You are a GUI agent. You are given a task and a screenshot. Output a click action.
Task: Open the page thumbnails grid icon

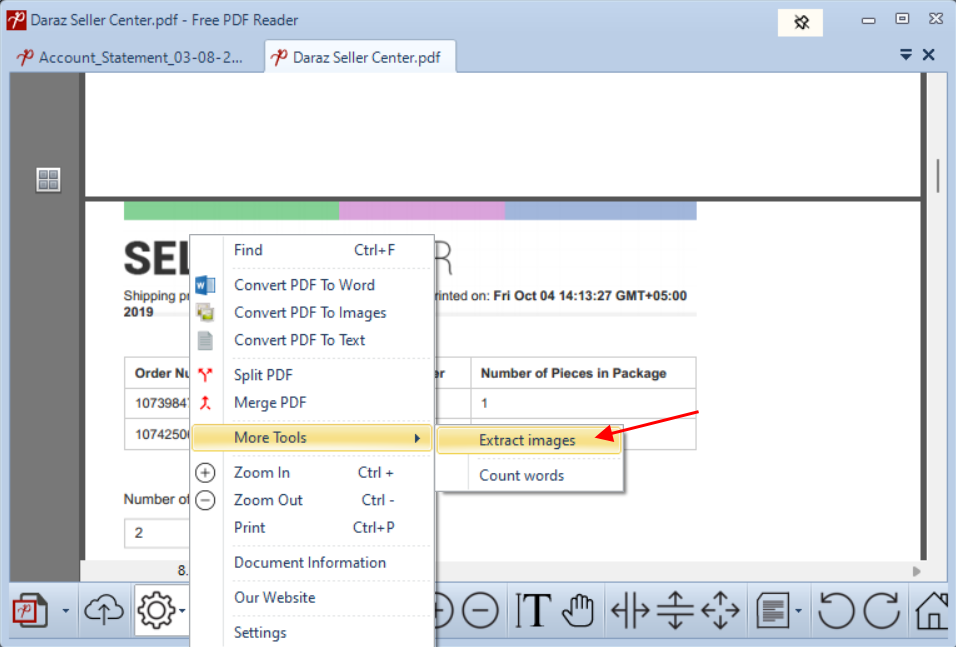48,180
